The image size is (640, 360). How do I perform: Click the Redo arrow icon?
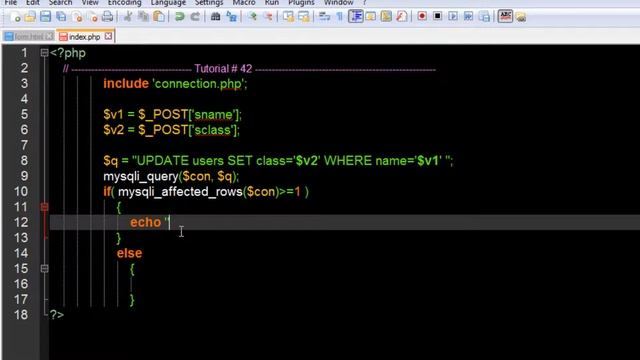click(195, 17)
